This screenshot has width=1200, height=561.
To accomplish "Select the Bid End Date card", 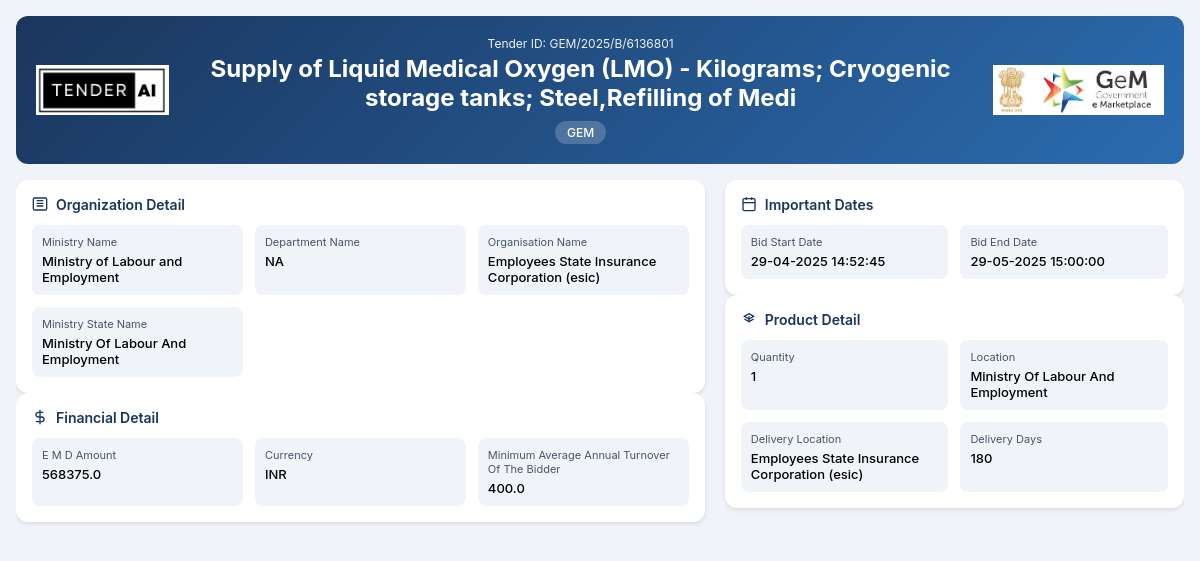I will (1064, 252).
